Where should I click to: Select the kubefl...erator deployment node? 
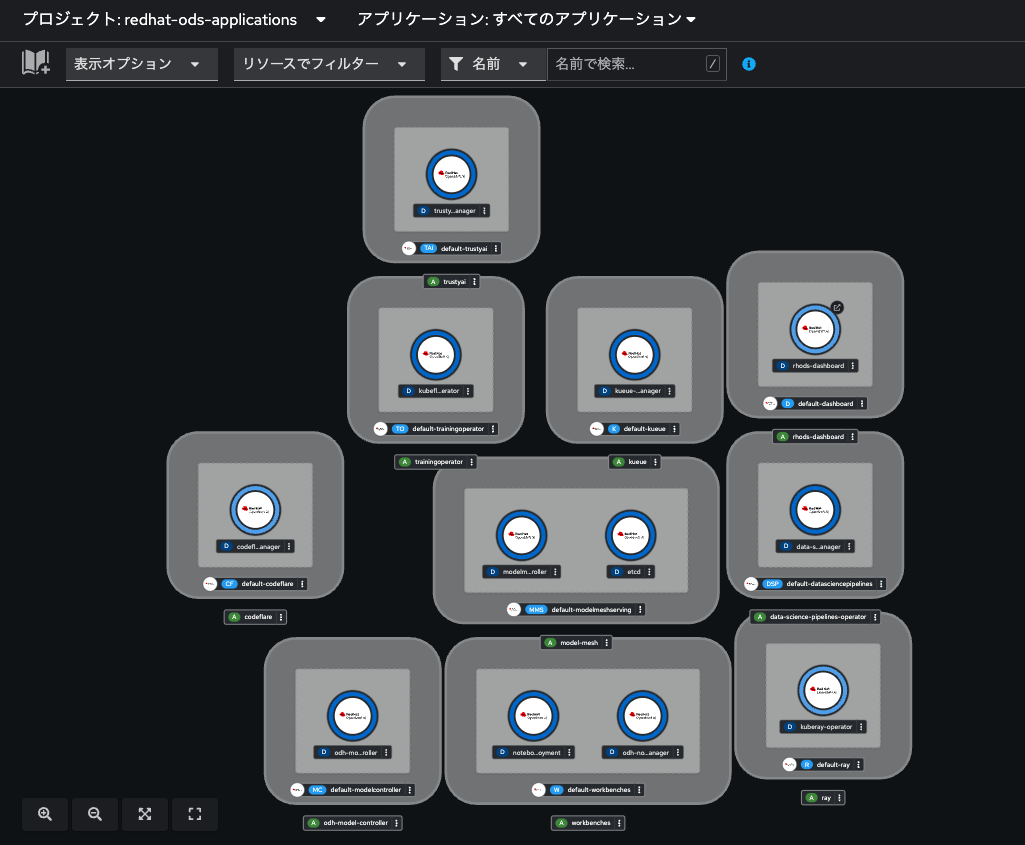435,355
